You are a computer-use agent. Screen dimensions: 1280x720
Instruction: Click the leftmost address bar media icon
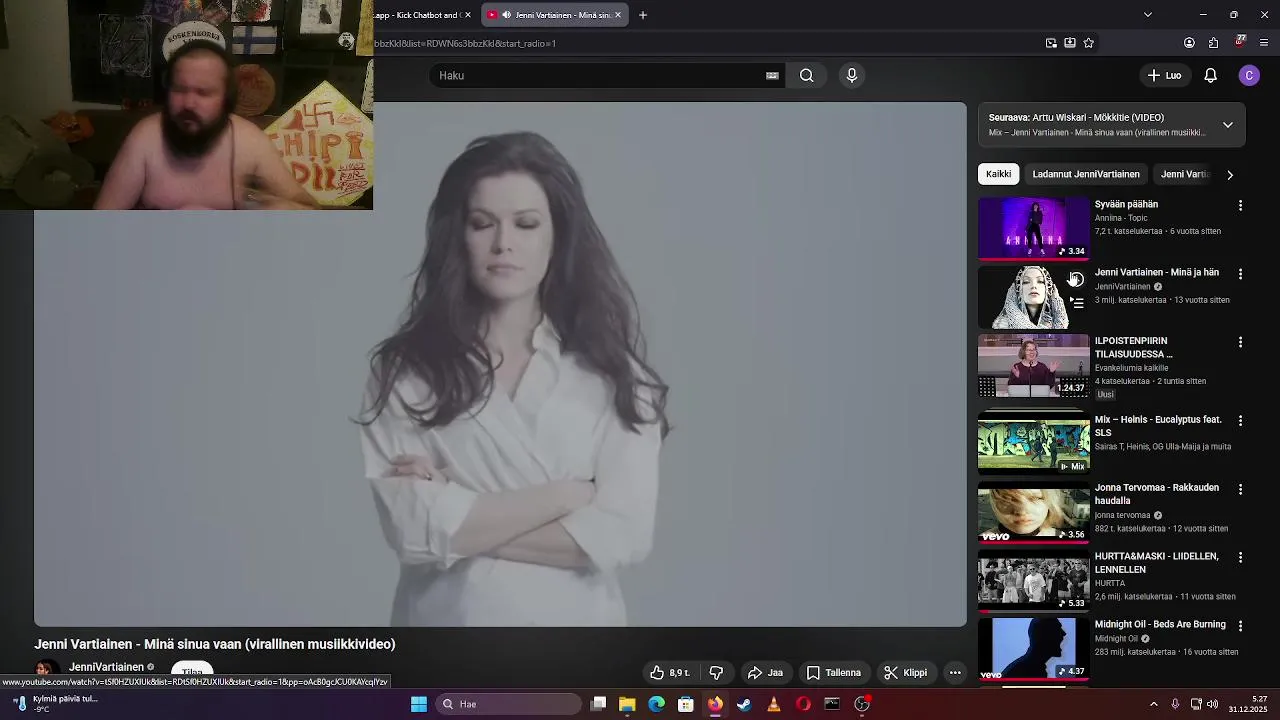click(1051, 43)
